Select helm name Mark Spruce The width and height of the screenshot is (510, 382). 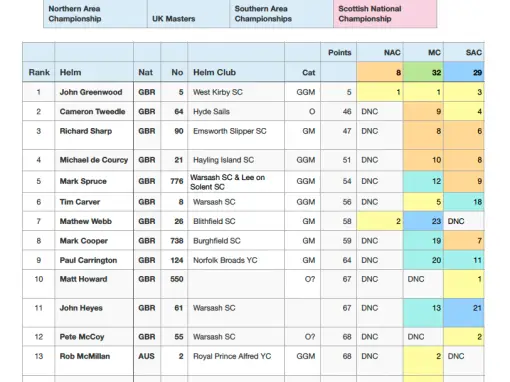pyautogui.click(x=83, y=181)
